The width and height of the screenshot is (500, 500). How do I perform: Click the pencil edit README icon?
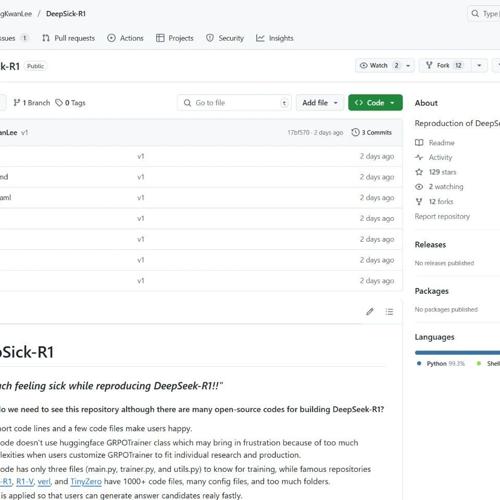coord(370,311)
